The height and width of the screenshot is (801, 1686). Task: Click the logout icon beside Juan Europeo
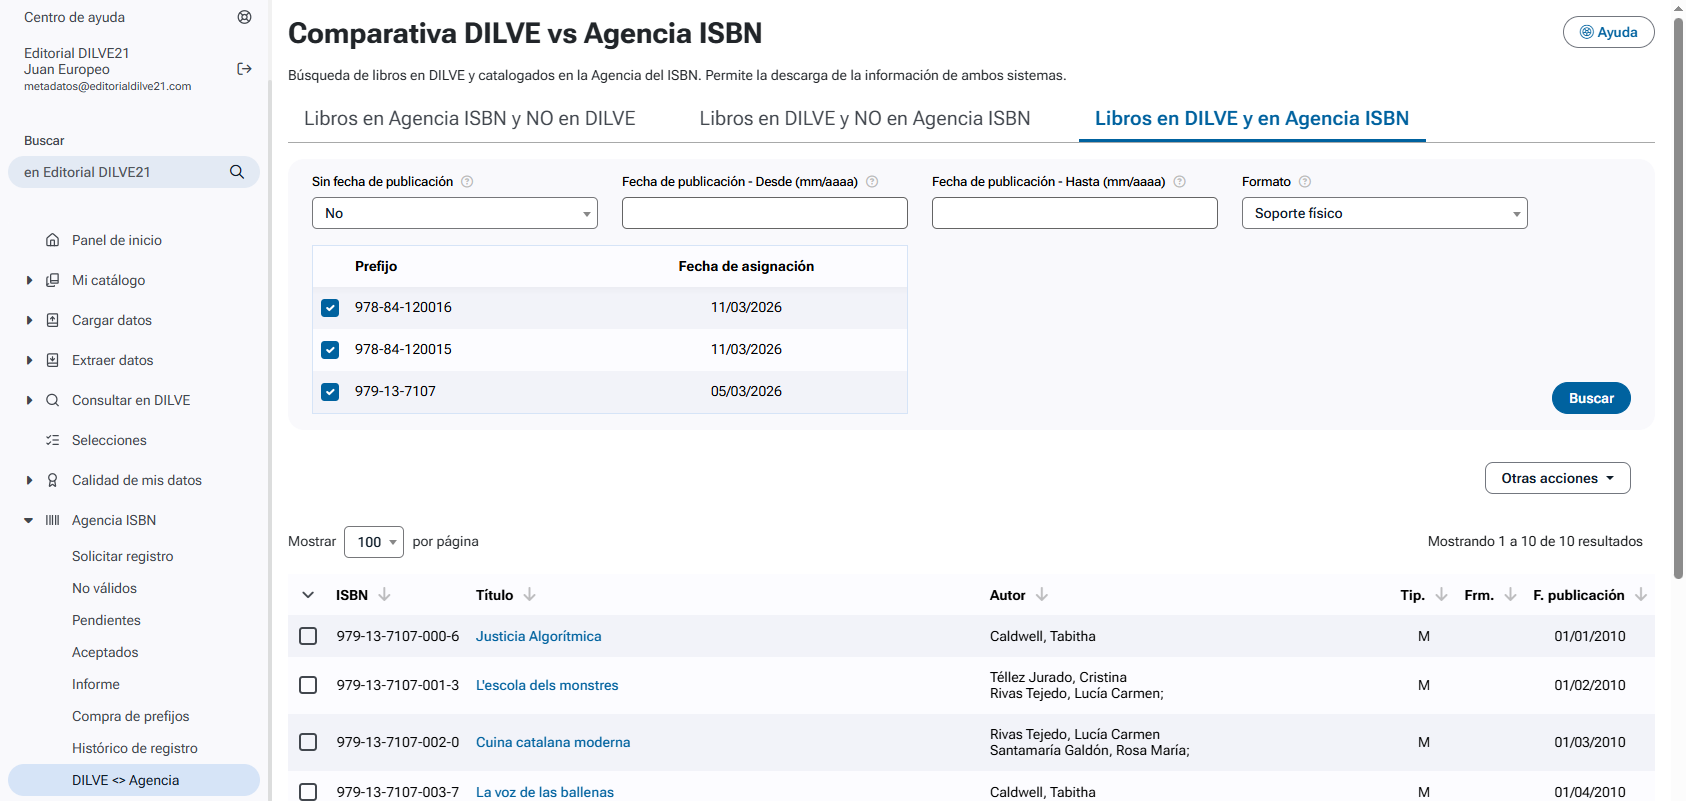tap(244, 69)
